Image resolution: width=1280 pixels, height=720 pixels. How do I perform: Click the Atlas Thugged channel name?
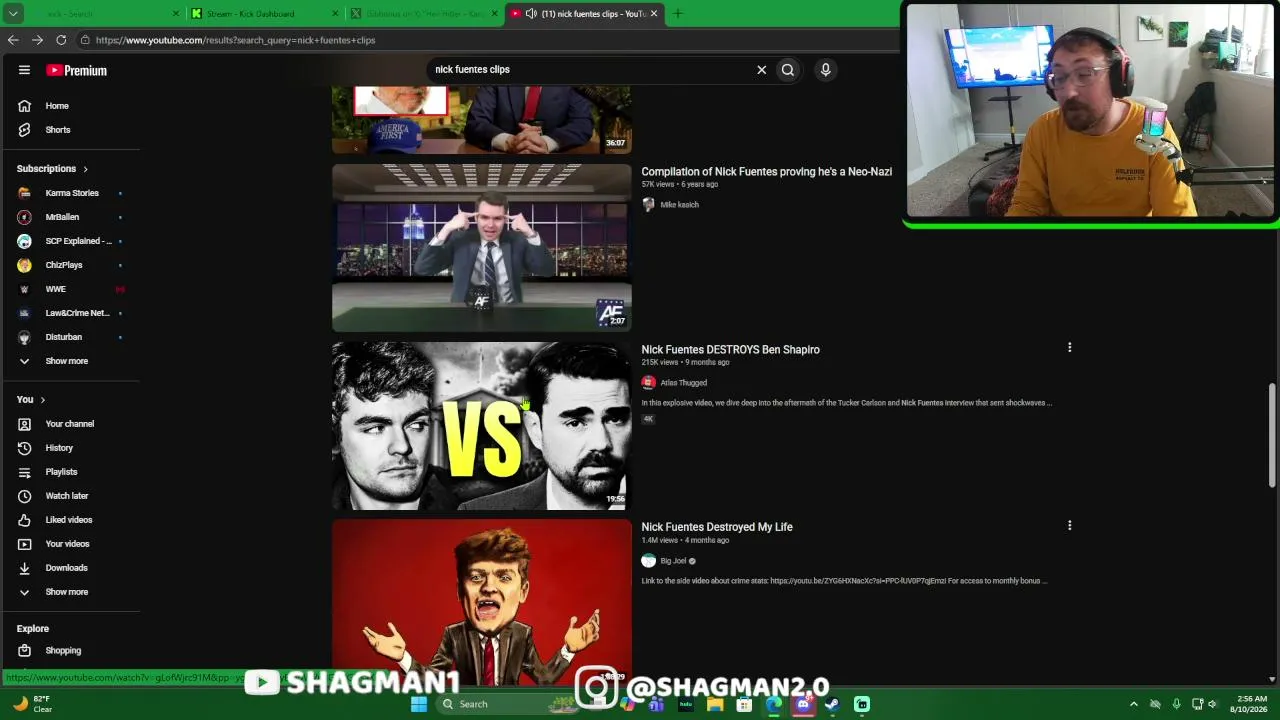(x=683, y=383)
